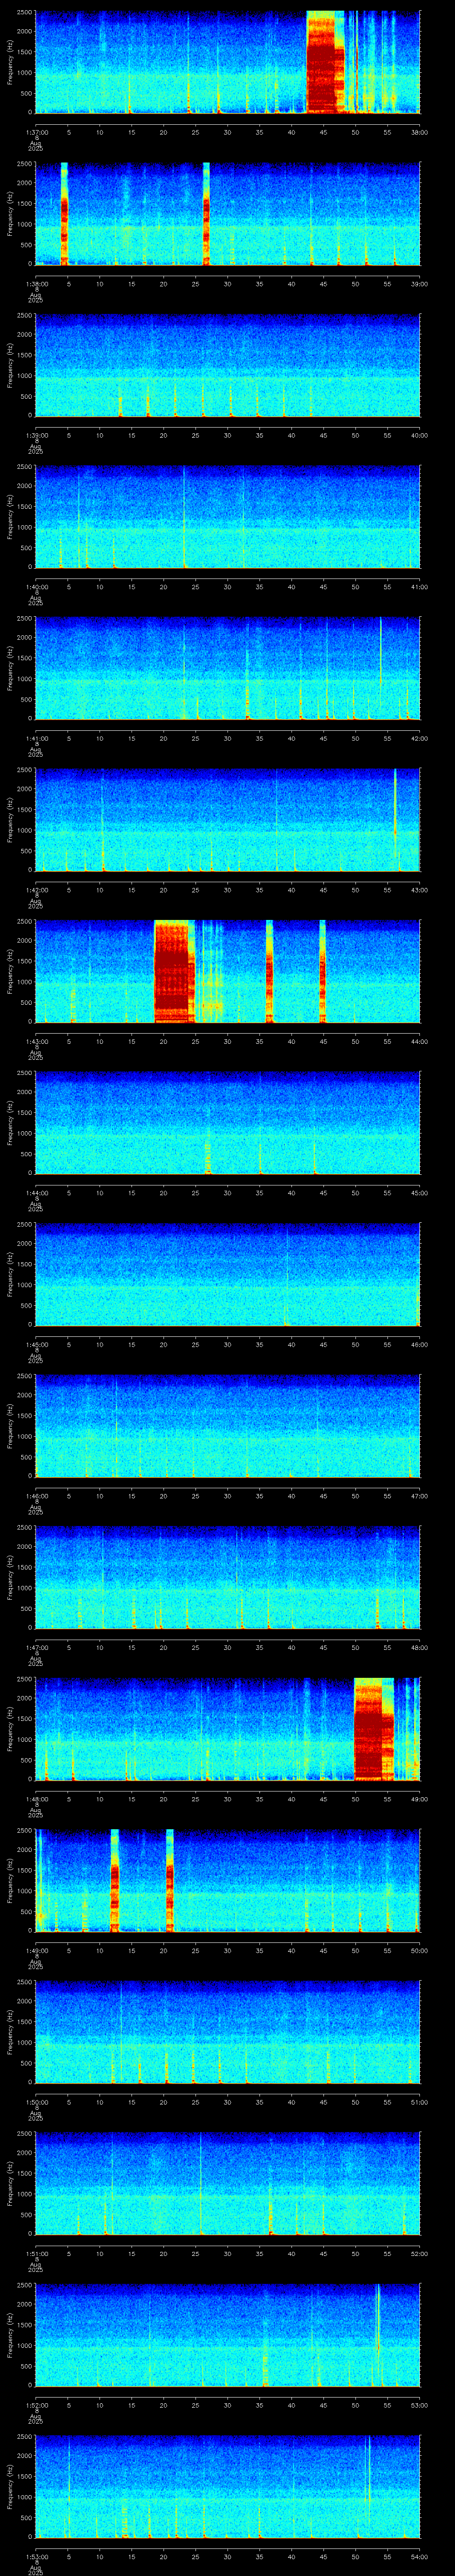455x2576 pixels.
Task: Select the 48:00 end time label
Action: click(419, 1647)
